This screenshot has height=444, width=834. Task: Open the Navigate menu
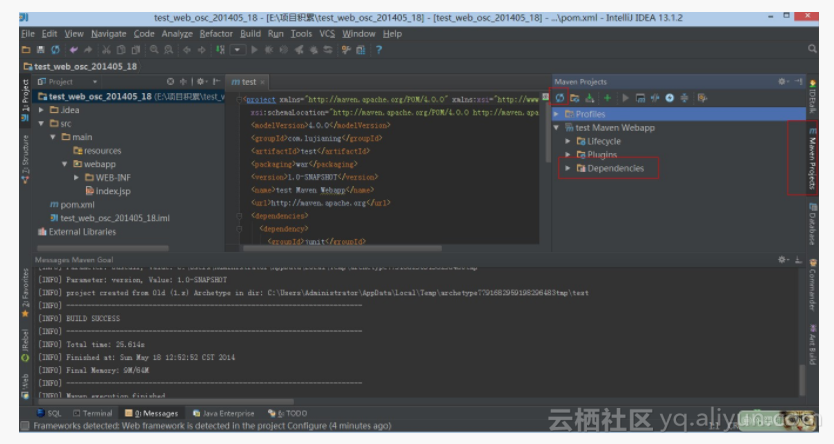[x=109, y=34]
